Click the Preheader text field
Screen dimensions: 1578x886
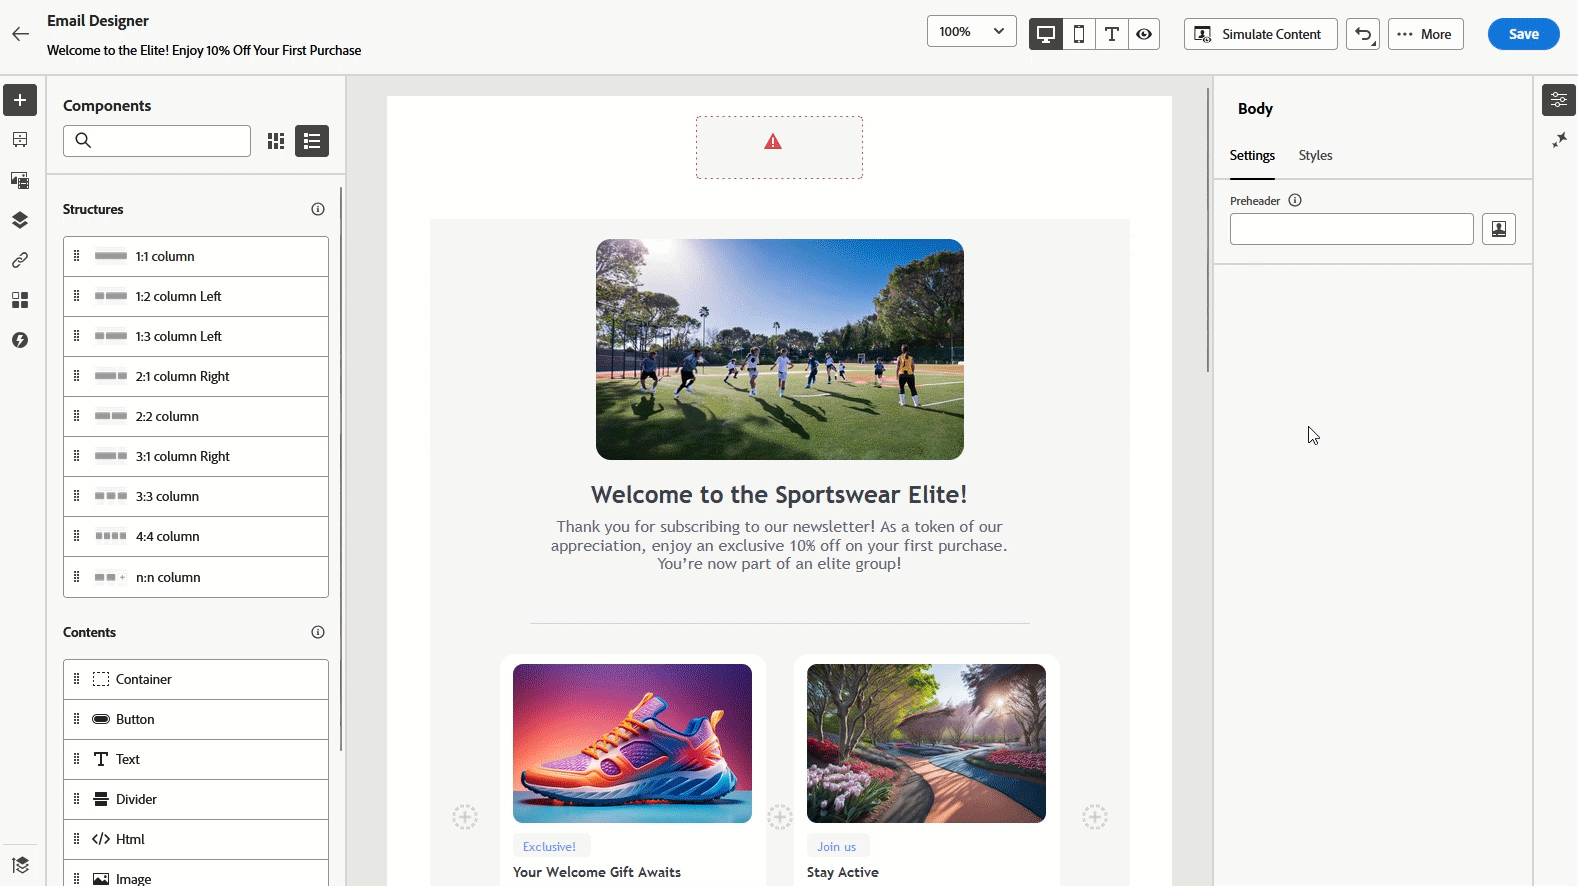(1352, 229)
